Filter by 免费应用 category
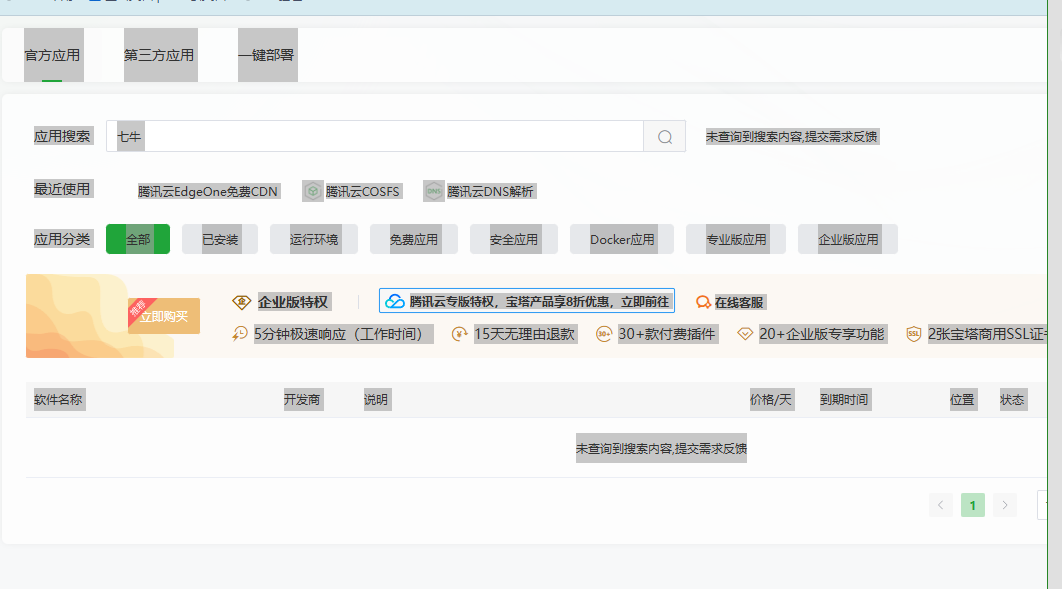Image resolution: width=1062 pixels, height=589 pixels. [414, 239]
